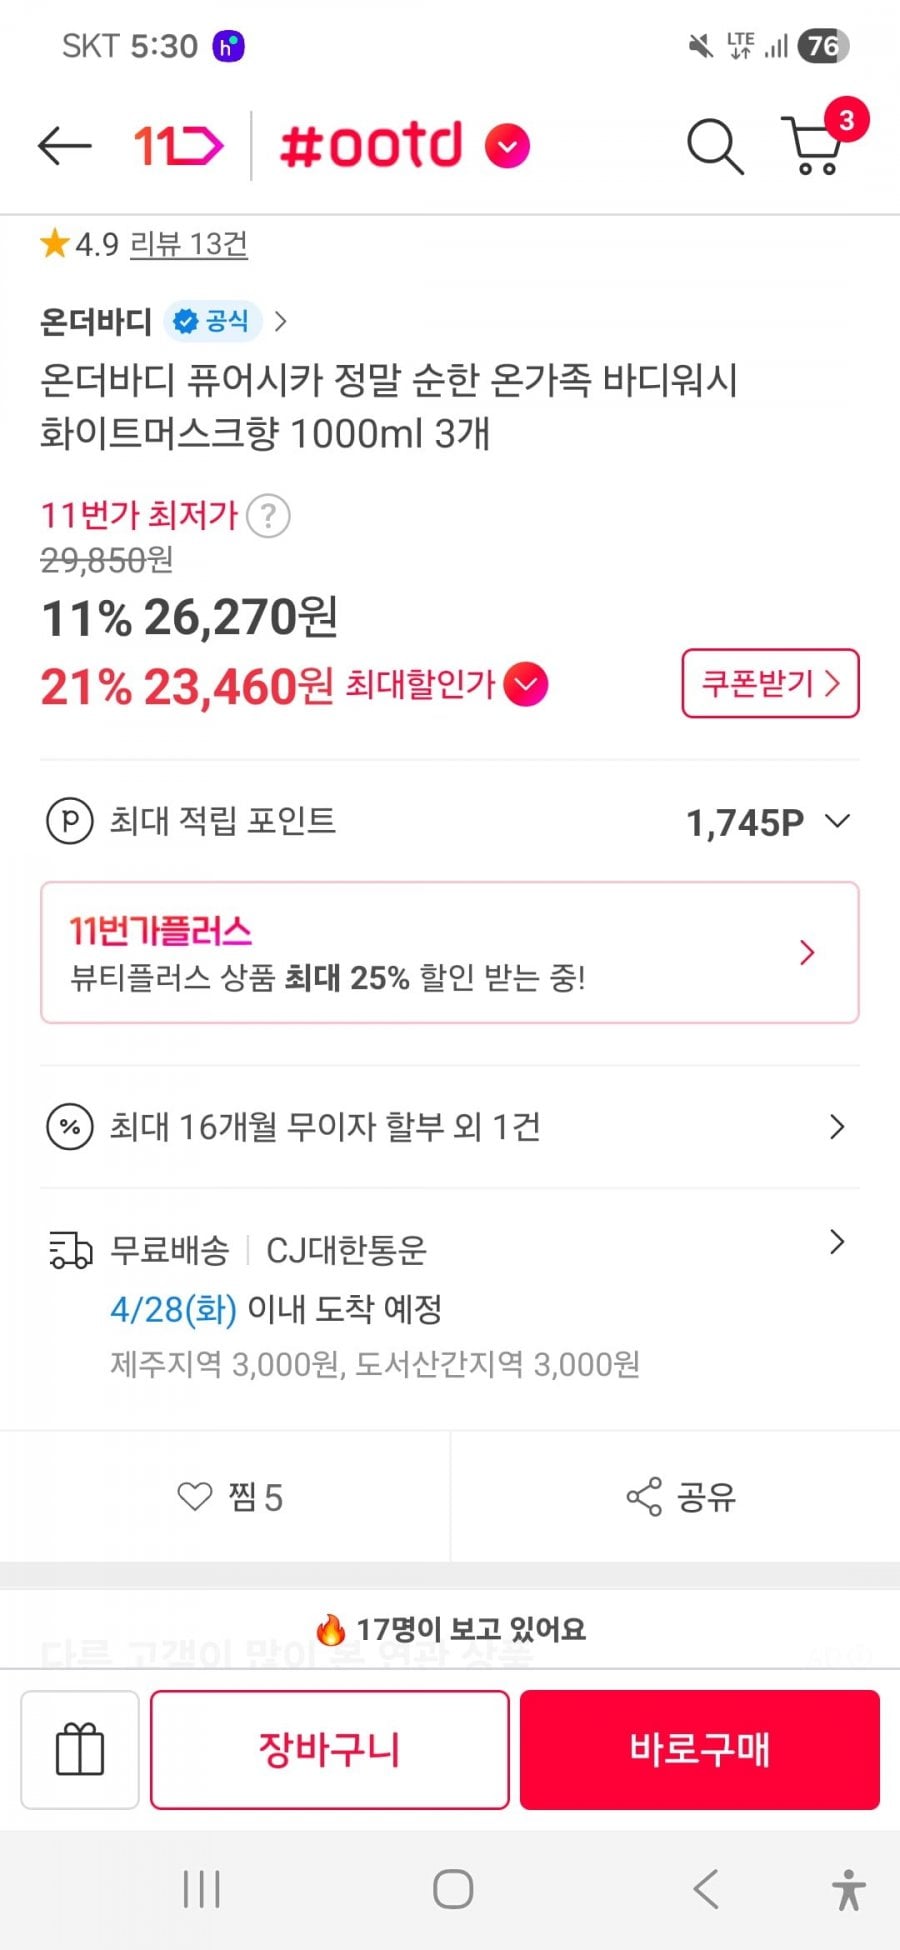Tap the 바로구매 buy now button
The width and height of the screenshot is (900, 1950).
coord(699,1749)
